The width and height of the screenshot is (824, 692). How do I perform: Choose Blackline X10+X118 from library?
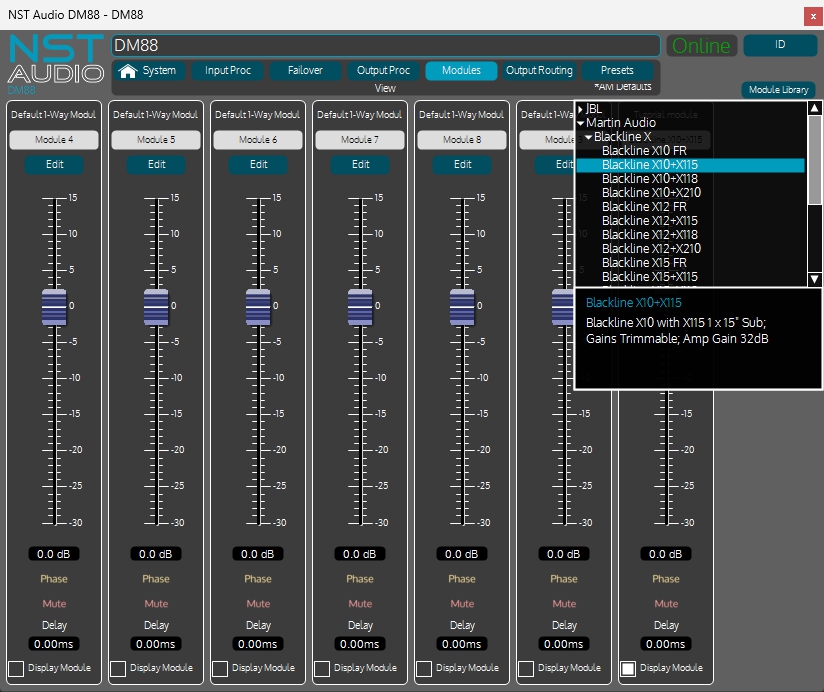tap(650, 179)
